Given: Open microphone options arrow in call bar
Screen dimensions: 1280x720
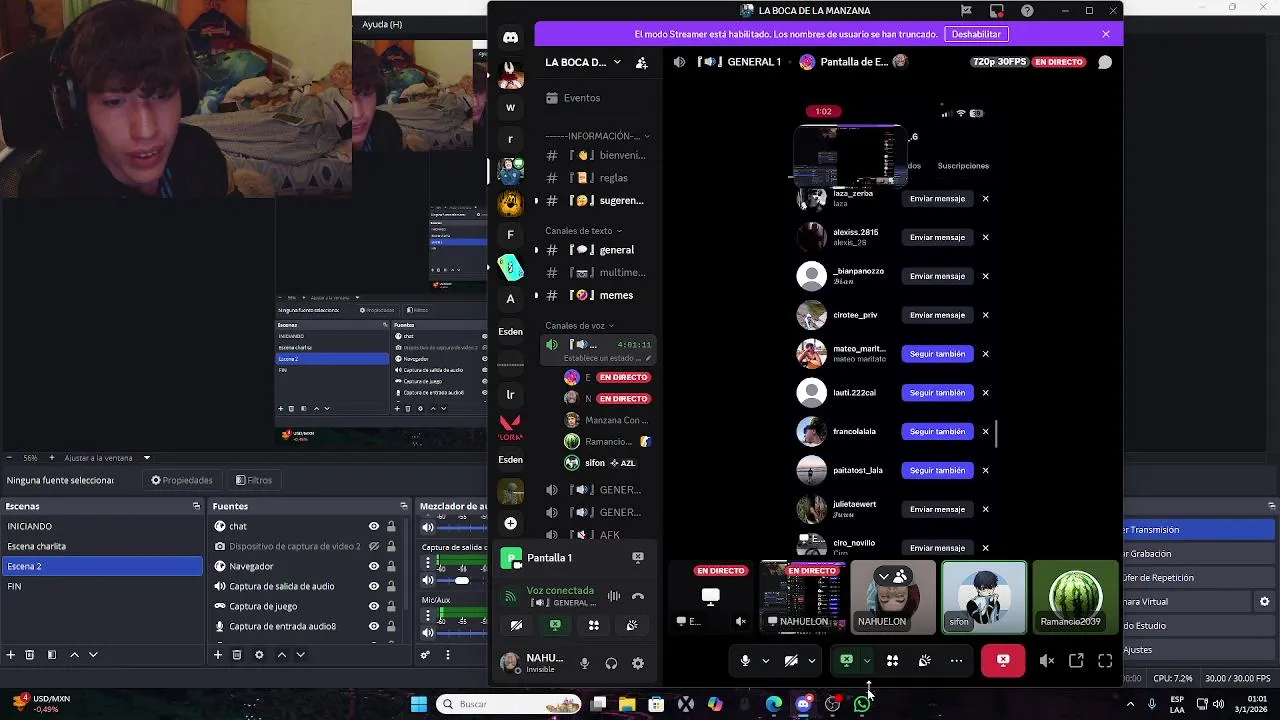Looking at the screenshot, I should pos(766,661).
